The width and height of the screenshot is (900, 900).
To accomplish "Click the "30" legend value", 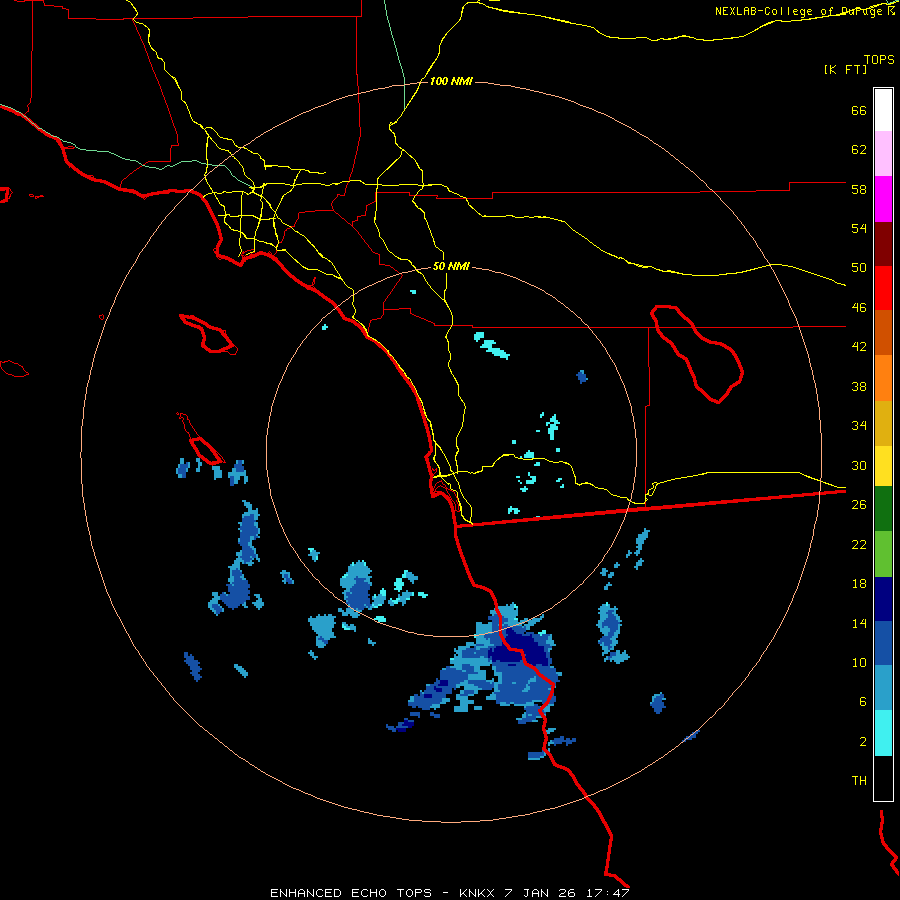I will coord(859,465).
